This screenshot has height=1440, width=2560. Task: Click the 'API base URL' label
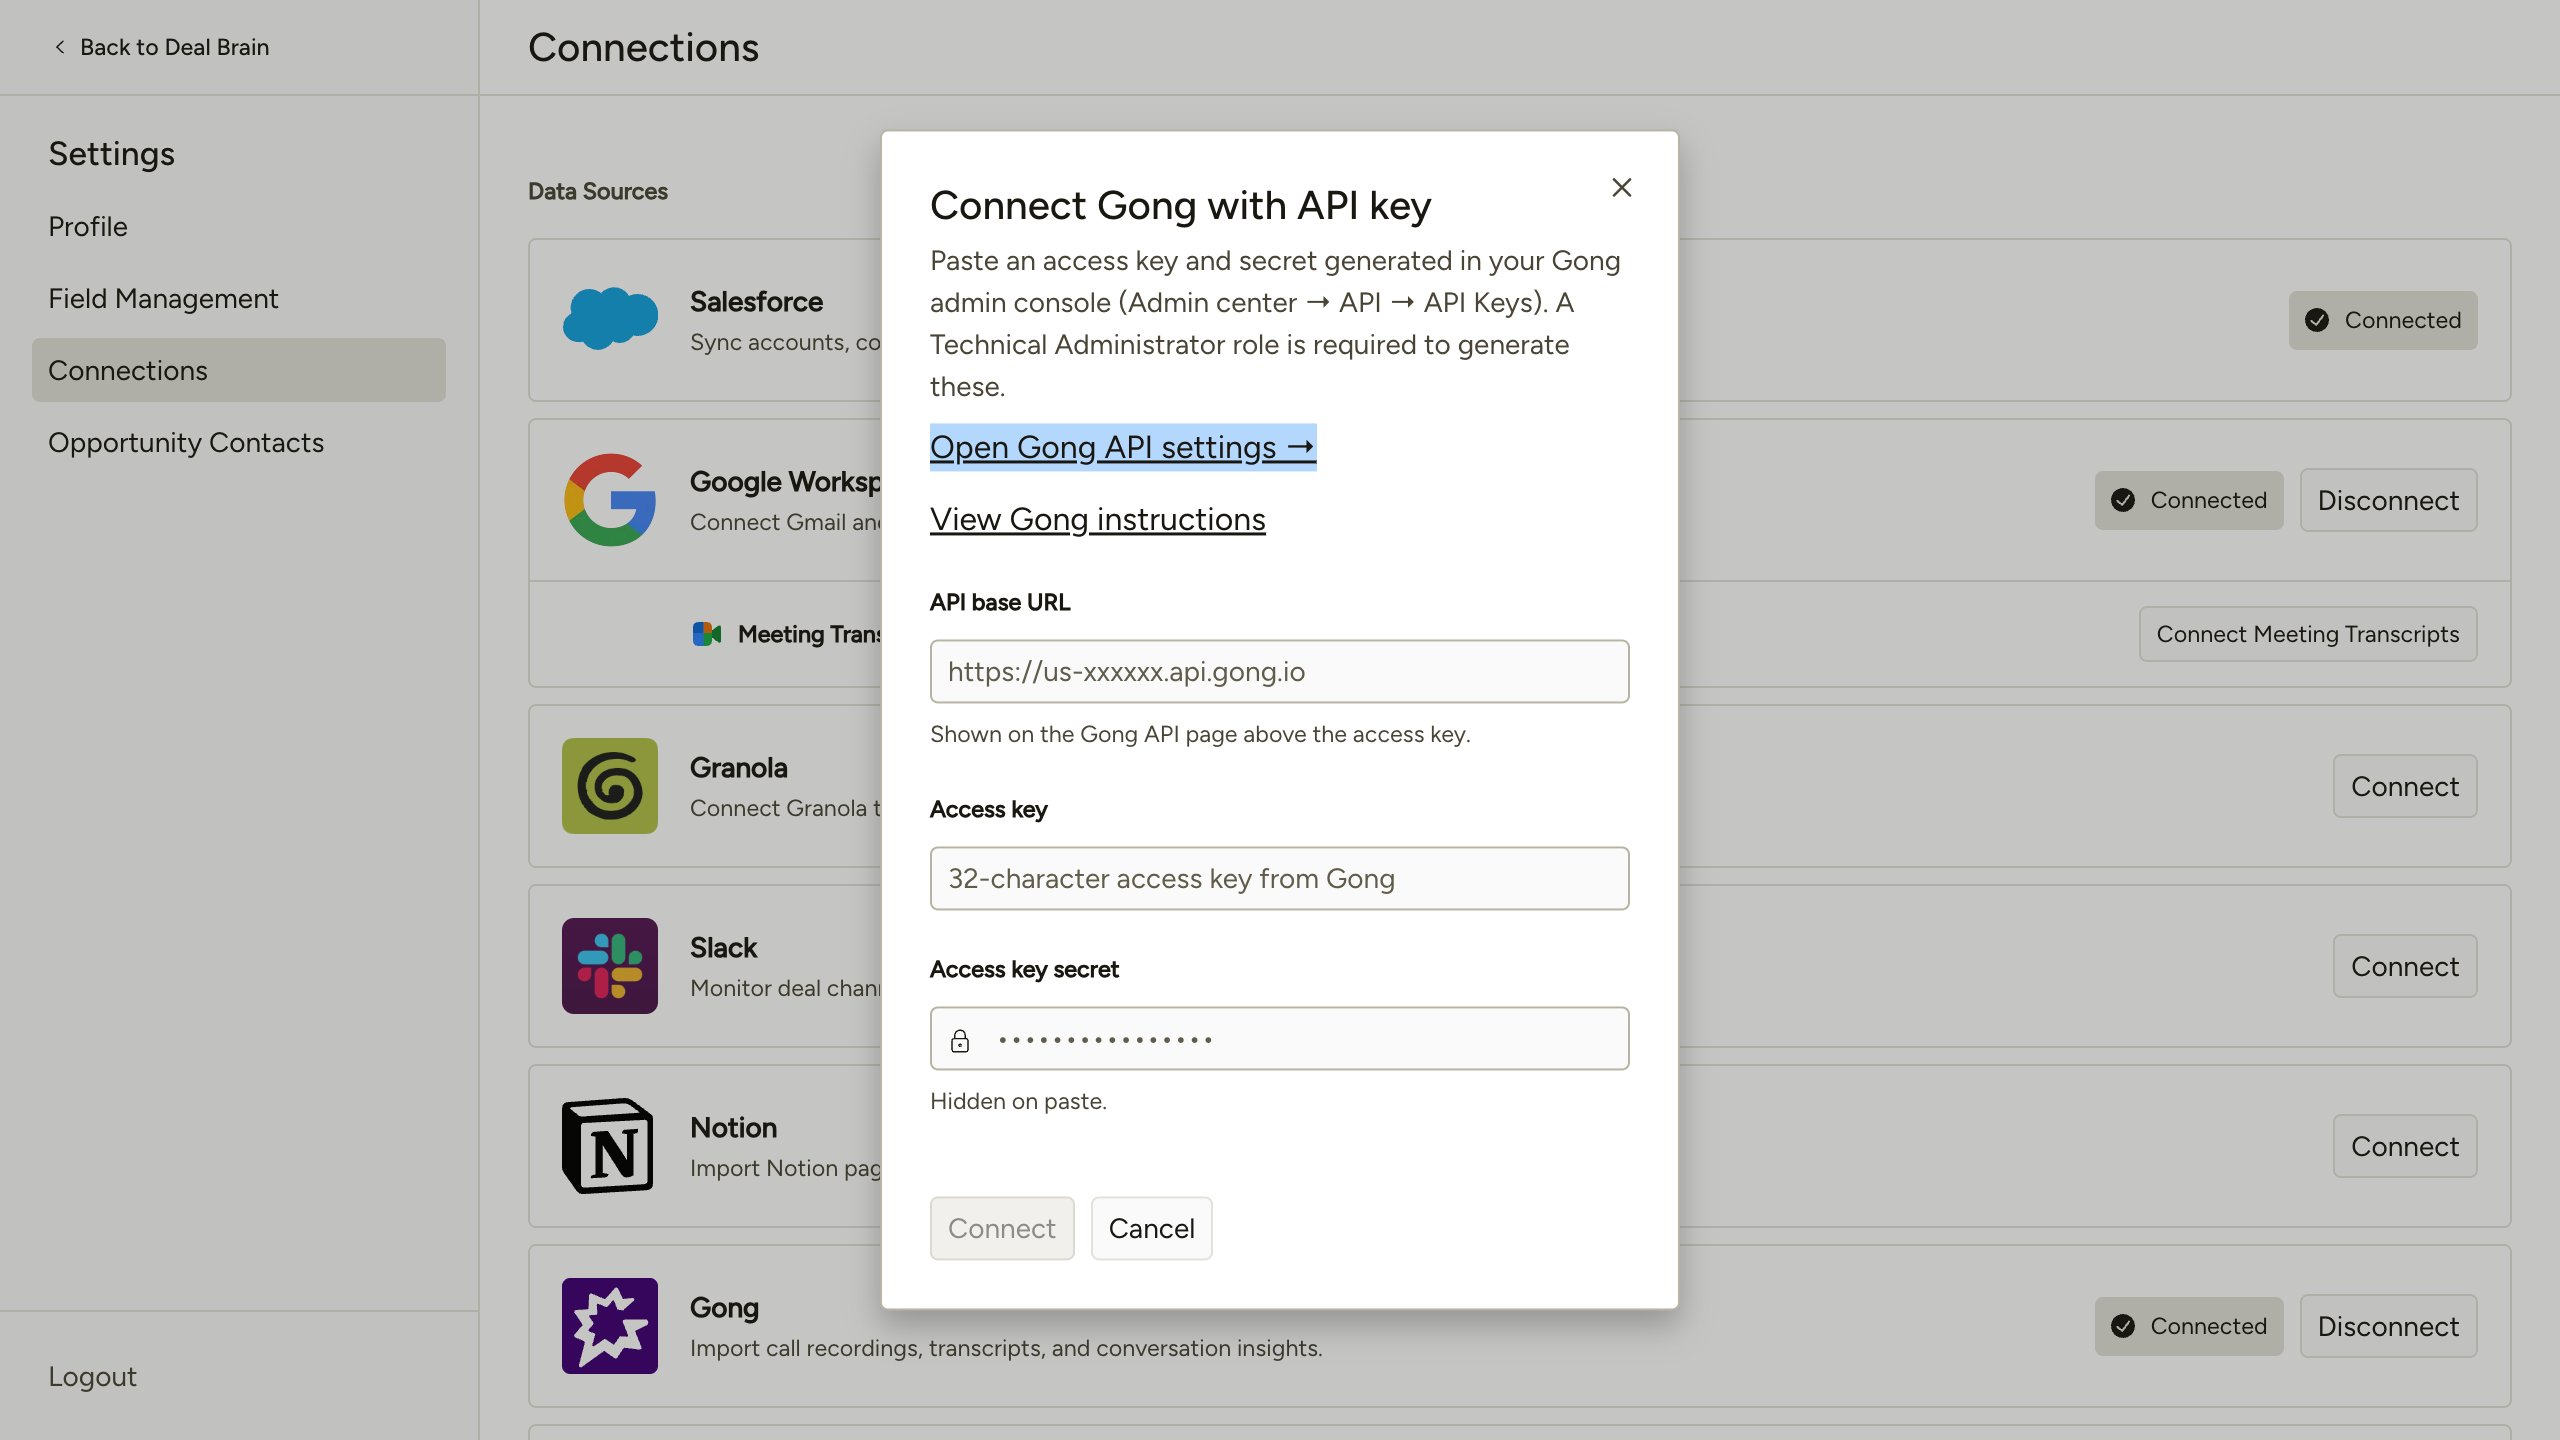[x=1000, y=602]
